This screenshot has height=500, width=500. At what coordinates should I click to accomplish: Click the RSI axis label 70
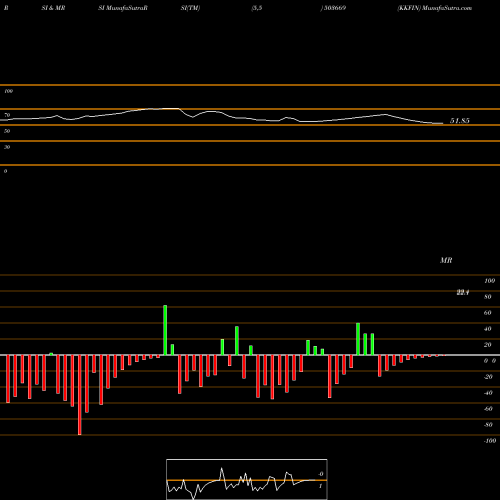[7, 115]
